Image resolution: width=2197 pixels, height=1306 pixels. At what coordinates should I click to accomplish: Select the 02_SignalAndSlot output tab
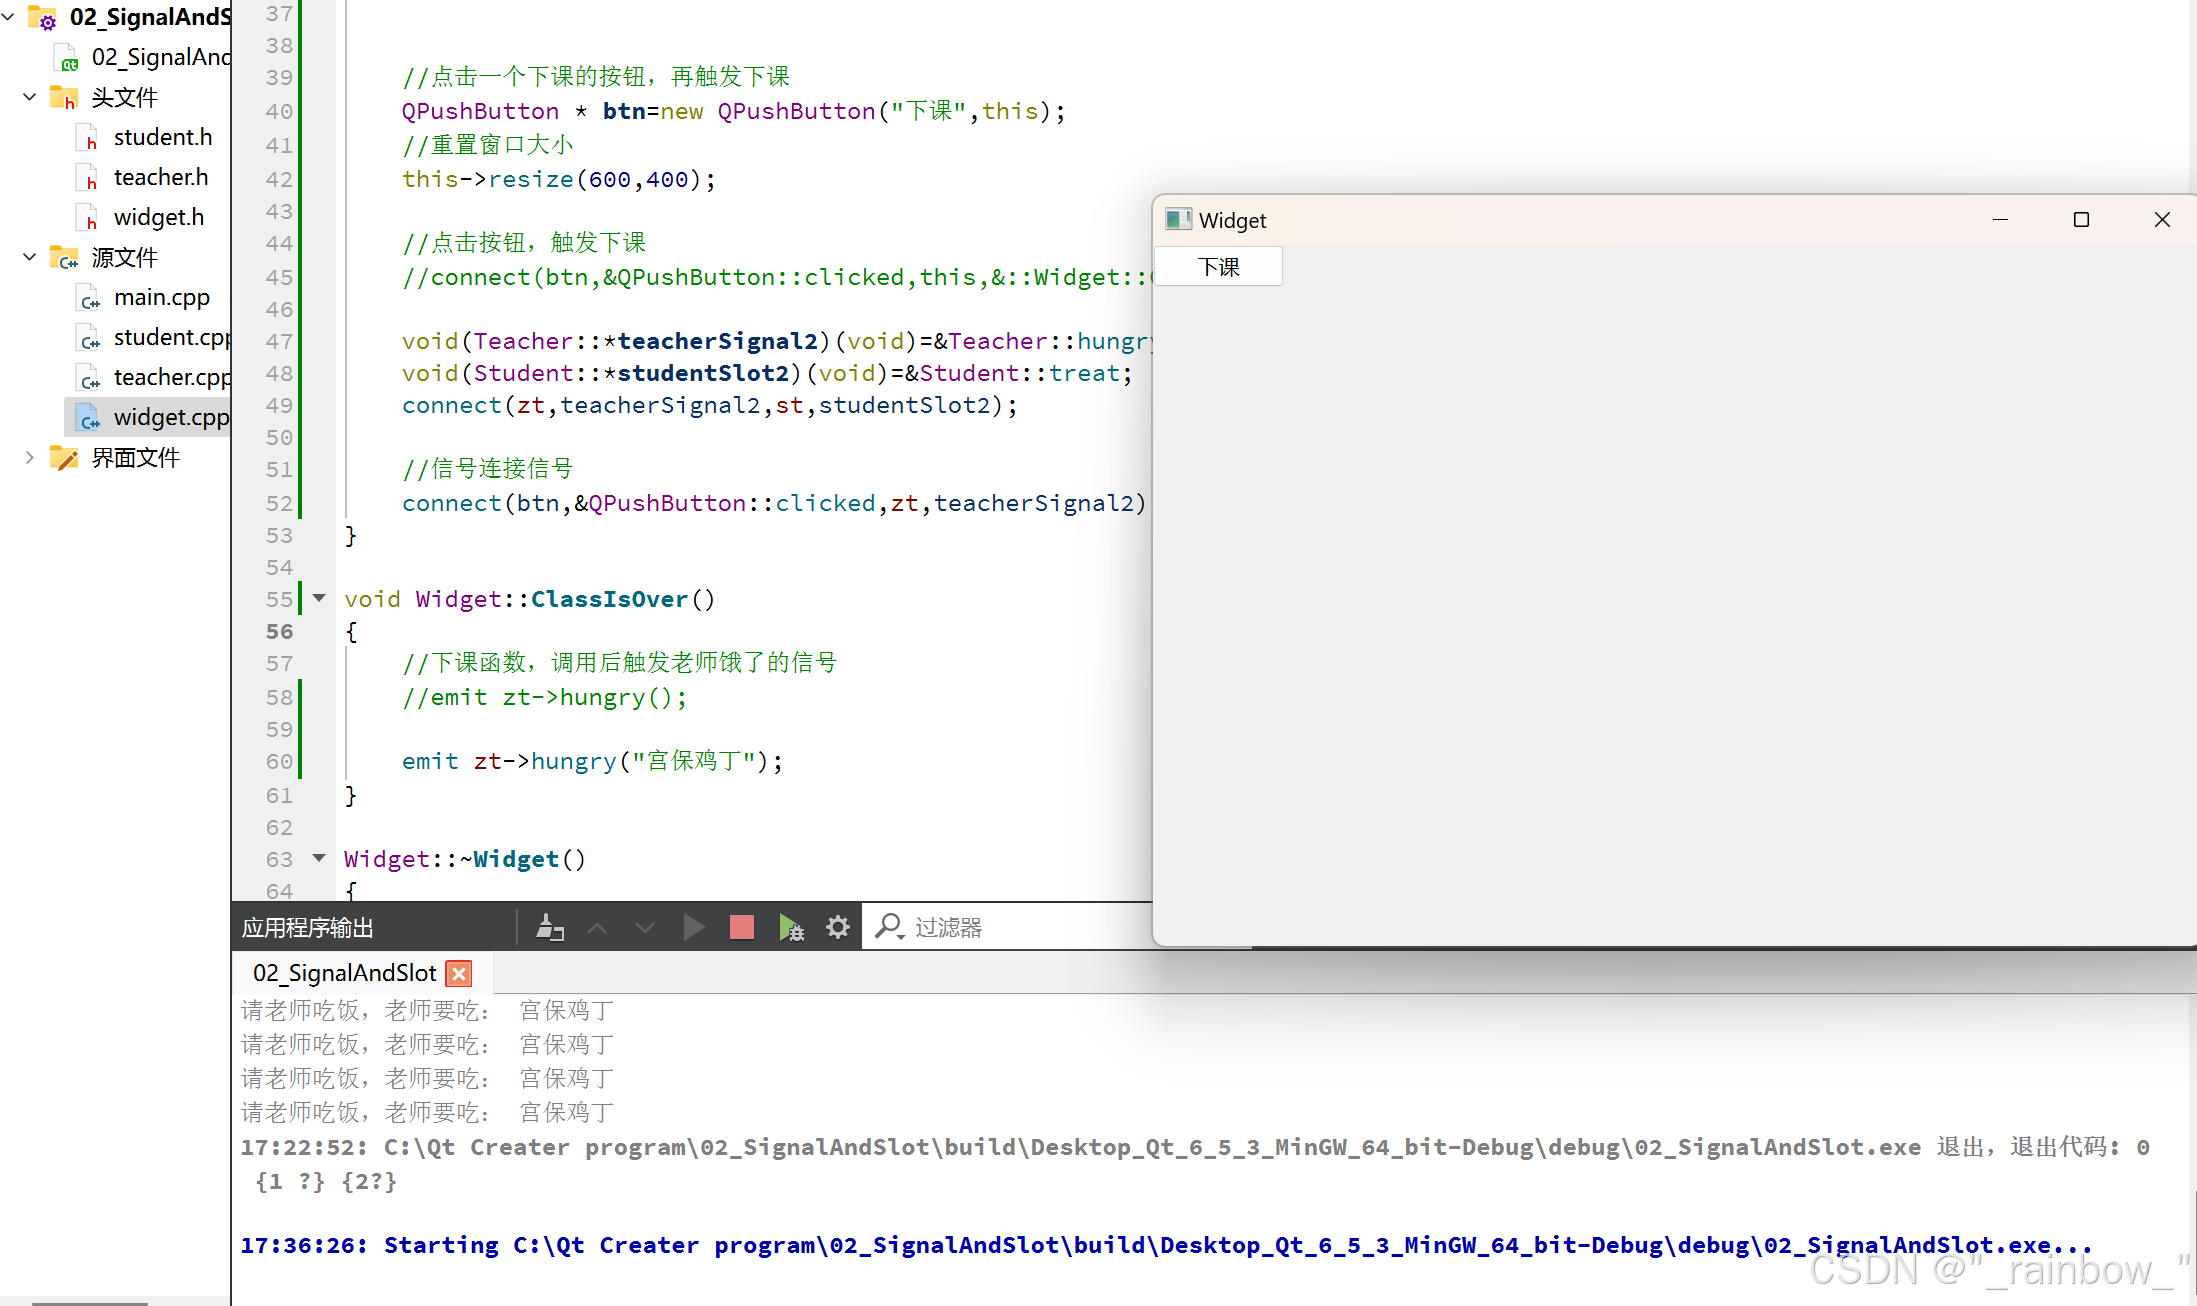(x=344, y=974)
